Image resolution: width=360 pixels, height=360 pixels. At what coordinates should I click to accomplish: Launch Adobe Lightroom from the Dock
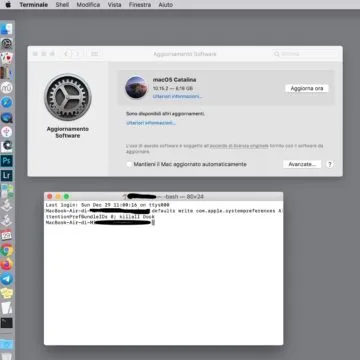click(6, 176)
